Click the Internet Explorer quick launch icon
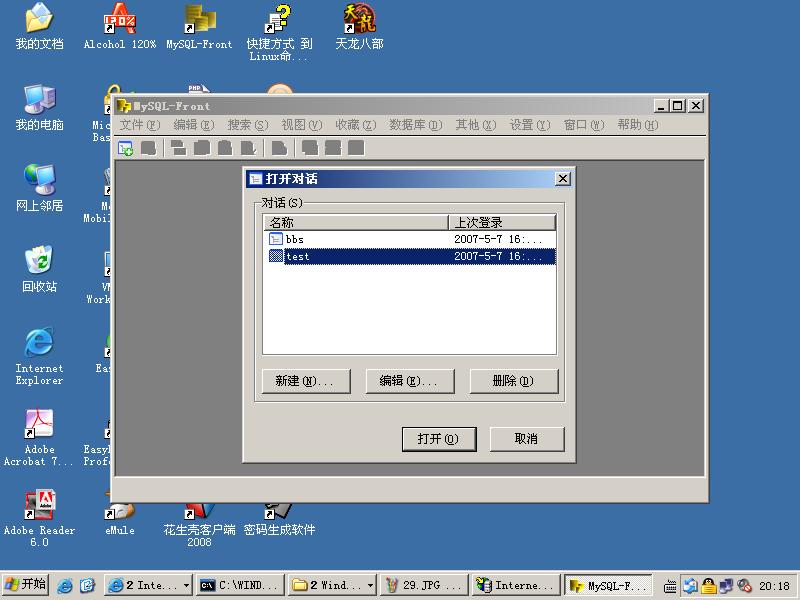This screenshot has width=800, height=600. click(65, 585)
